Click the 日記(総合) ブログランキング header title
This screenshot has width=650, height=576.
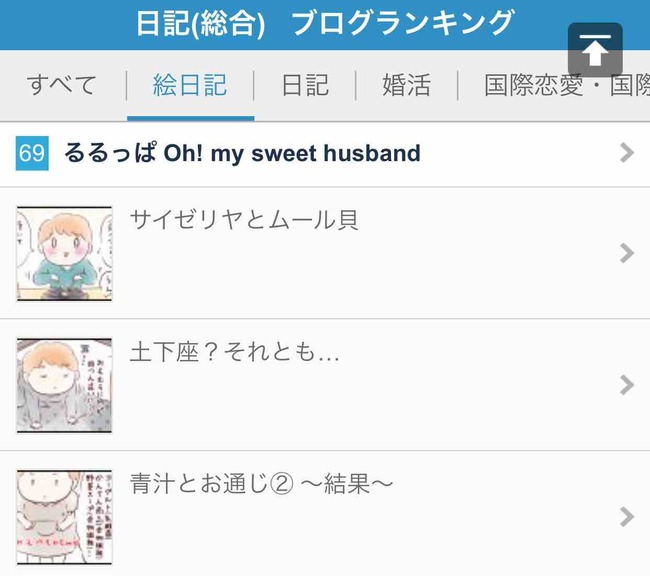[x=325, y=24]
